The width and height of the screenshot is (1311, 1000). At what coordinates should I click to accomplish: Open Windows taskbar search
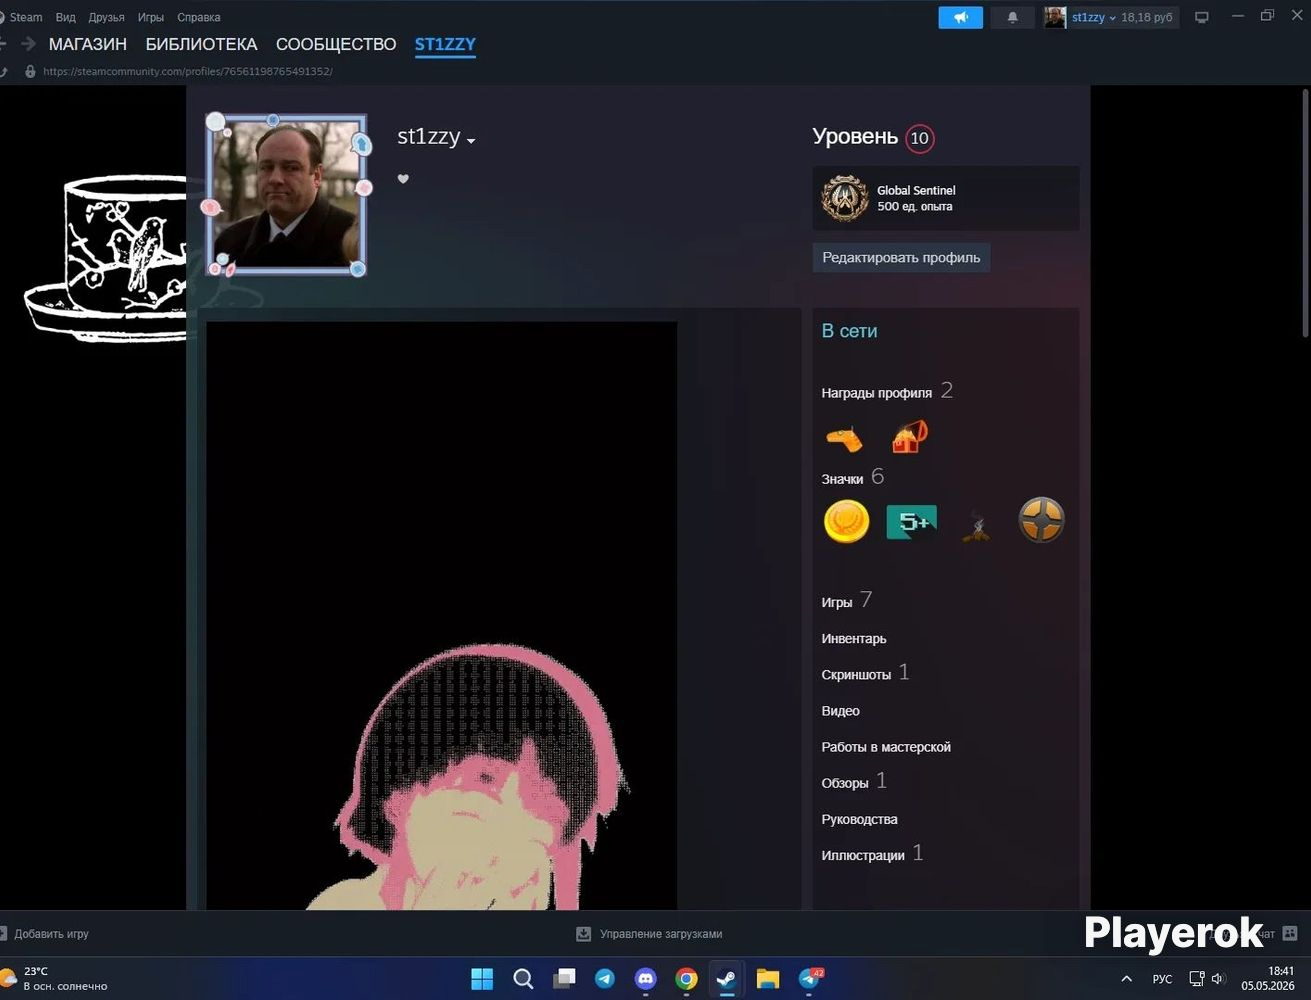coord(523,978)
